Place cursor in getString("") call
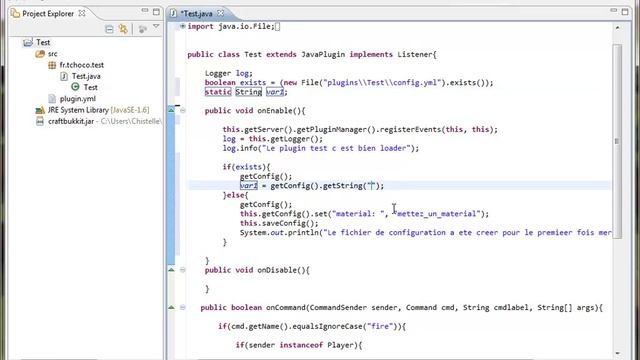640x360 pixels. (372, 186)
